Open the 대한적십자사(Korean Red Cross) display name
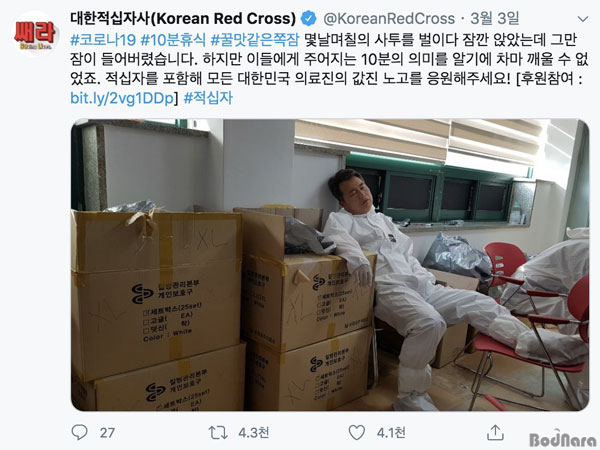Viewport: 600px width, 450px height. click(183, 18)
